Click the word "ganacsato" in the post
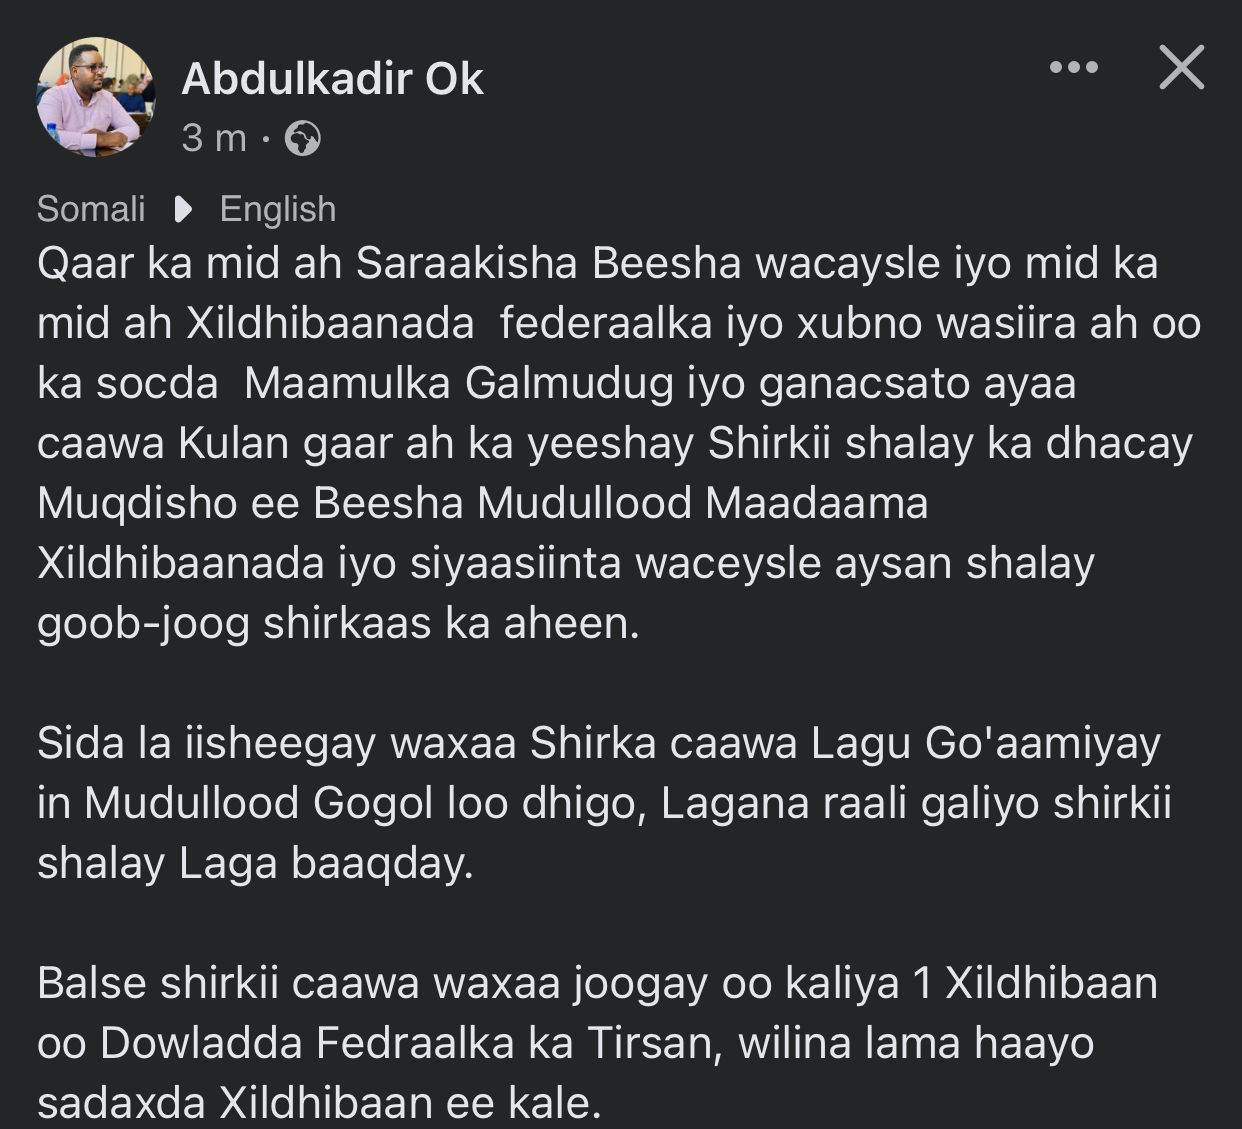The height and width of the screenshot is (1129, 1242). (865, 384)
